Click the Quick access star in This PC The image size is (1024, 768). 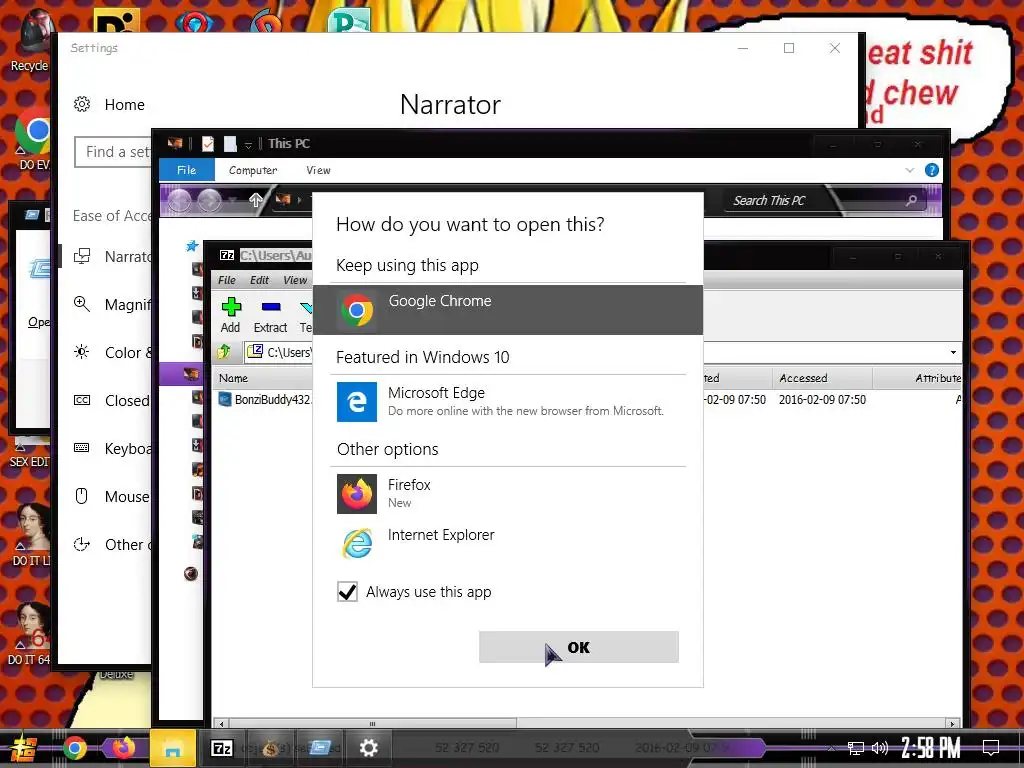(x=192, y=246)
